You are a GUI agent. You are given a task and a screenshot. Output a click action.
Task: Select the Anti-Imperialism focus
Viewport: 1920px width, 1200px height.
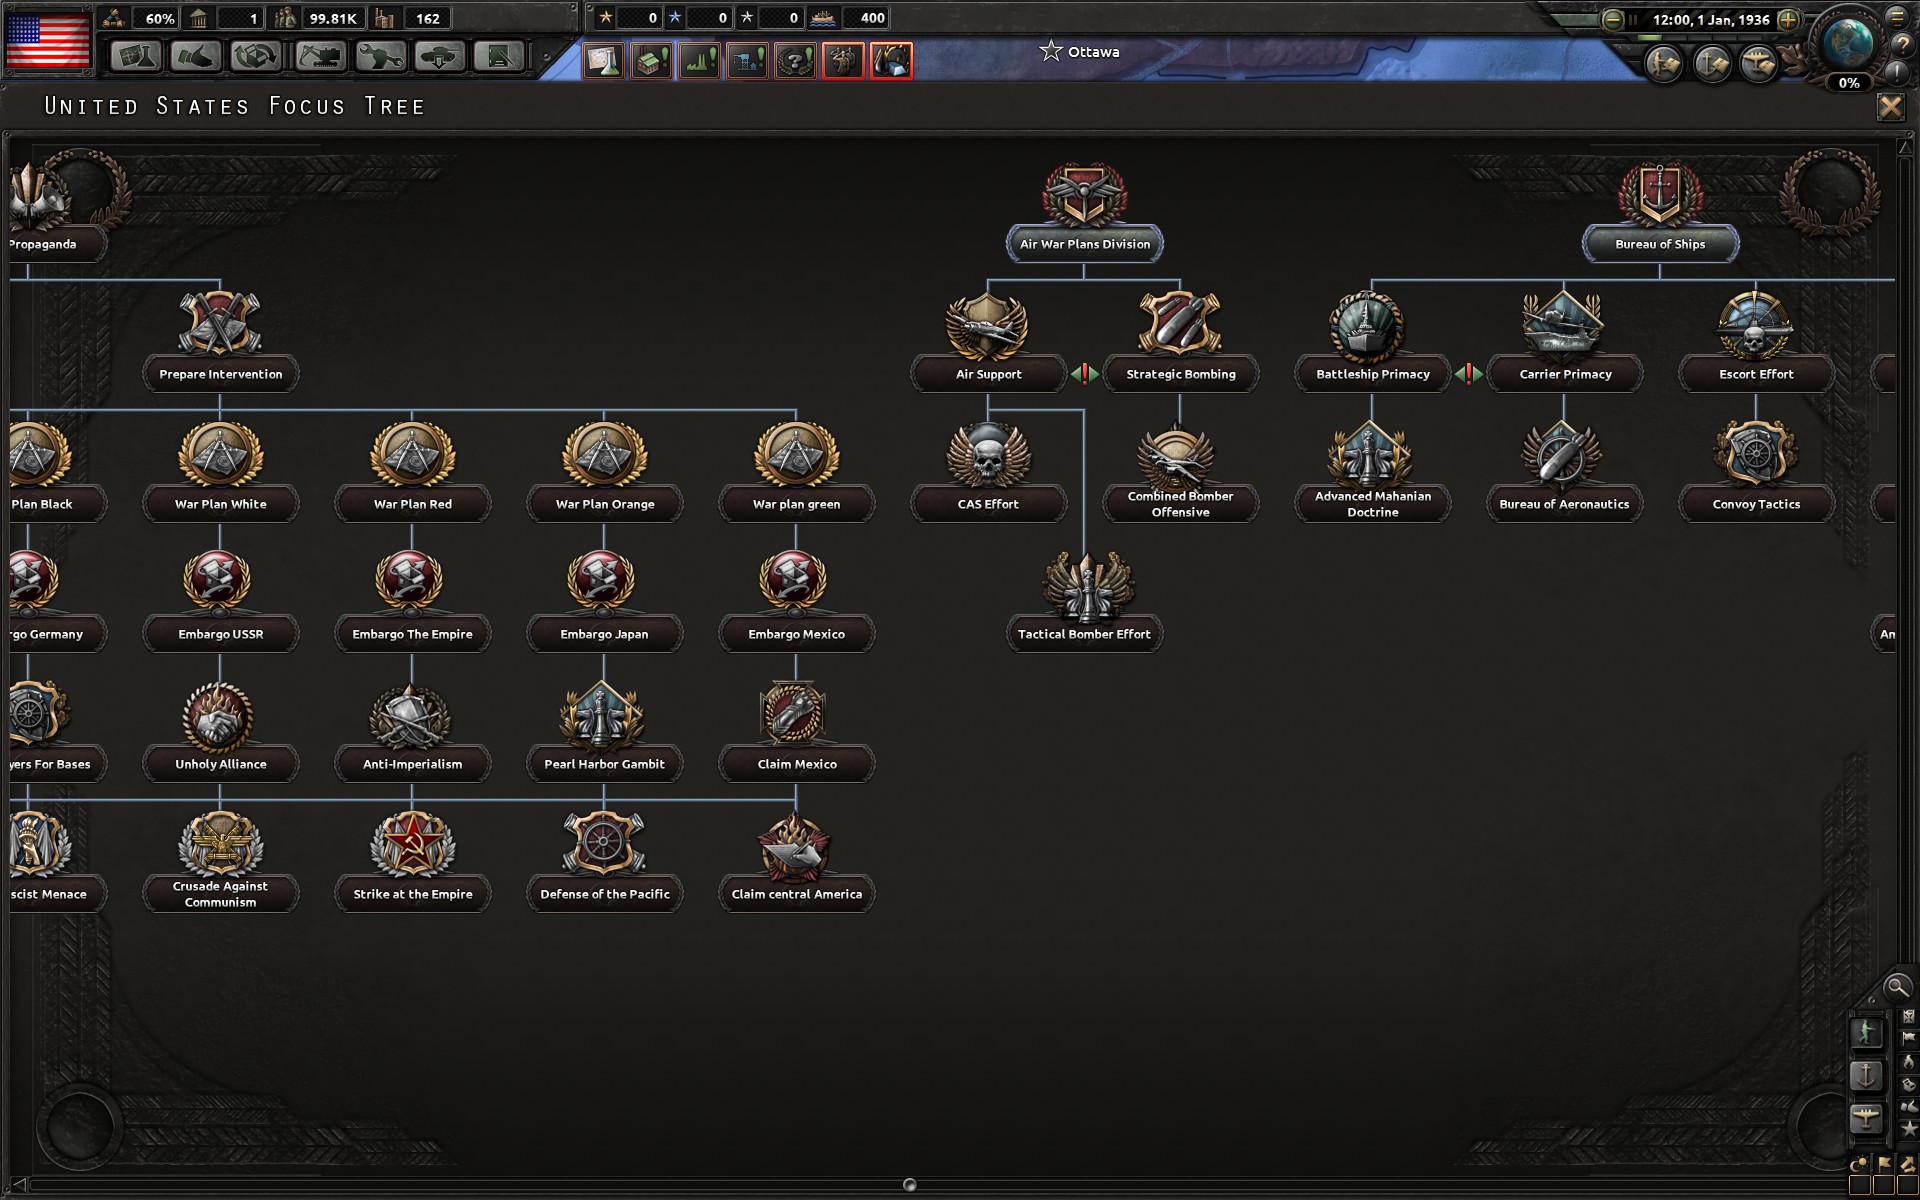pyautogui.click(x=412, y=764)
